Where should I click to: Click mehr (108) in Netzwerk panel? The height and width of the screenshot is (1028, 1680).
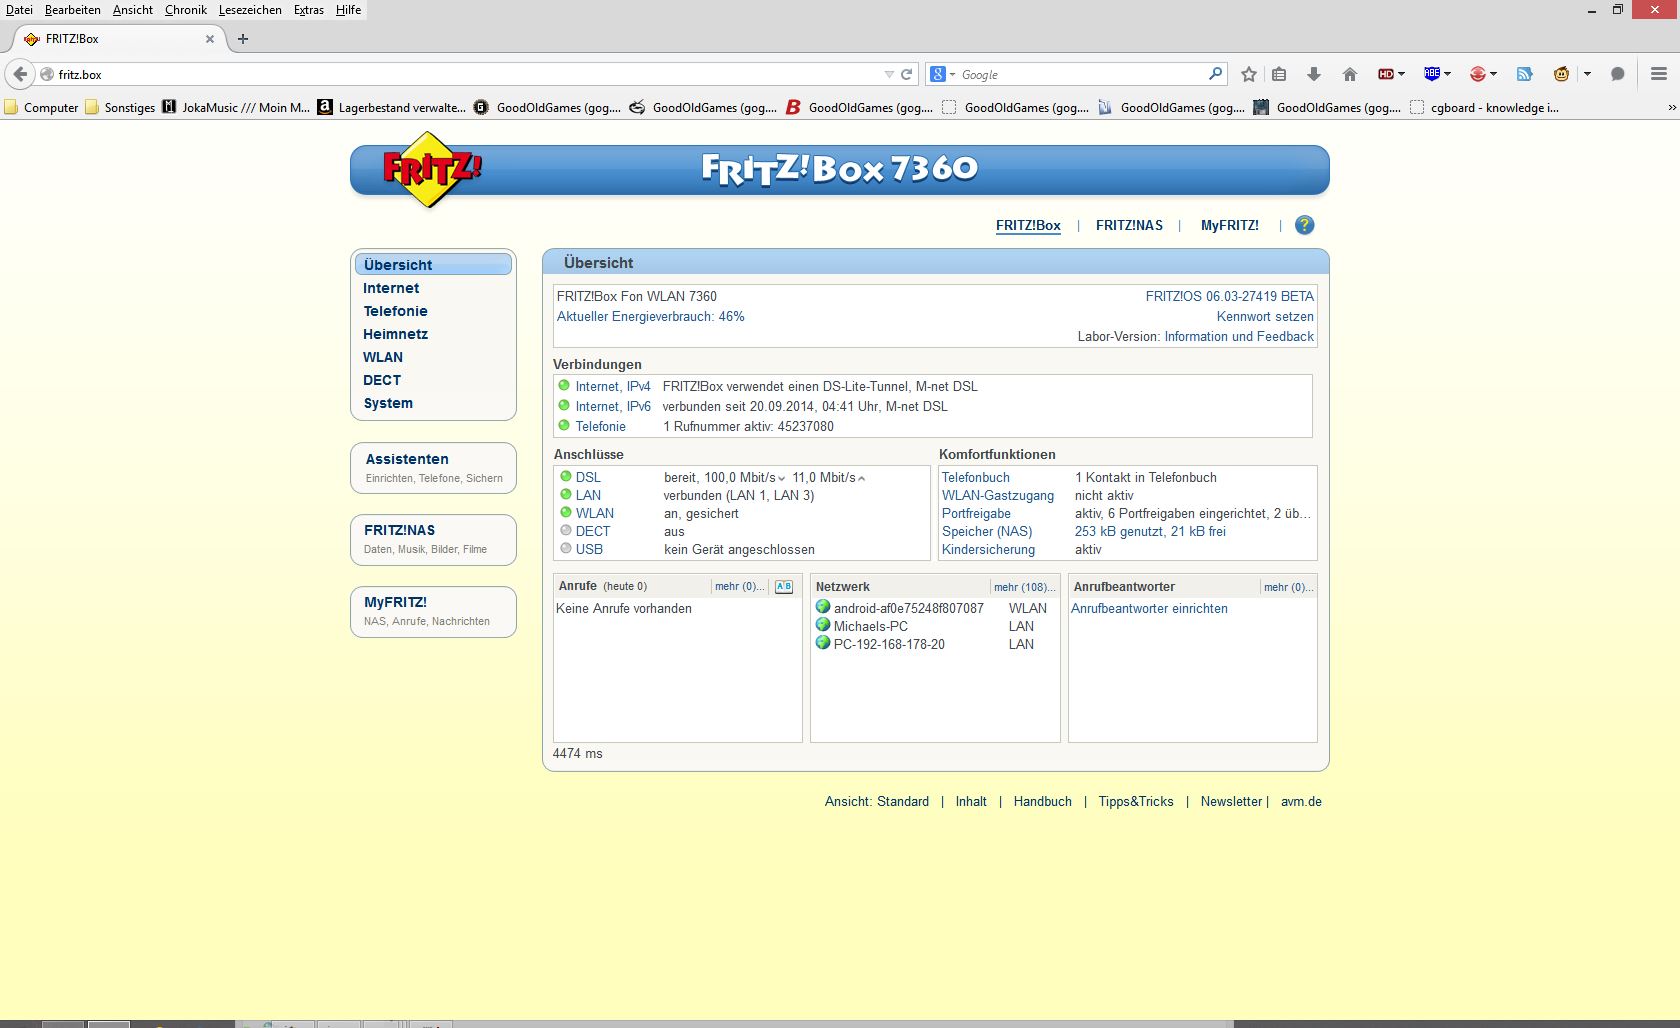(x=1024, y=587)
